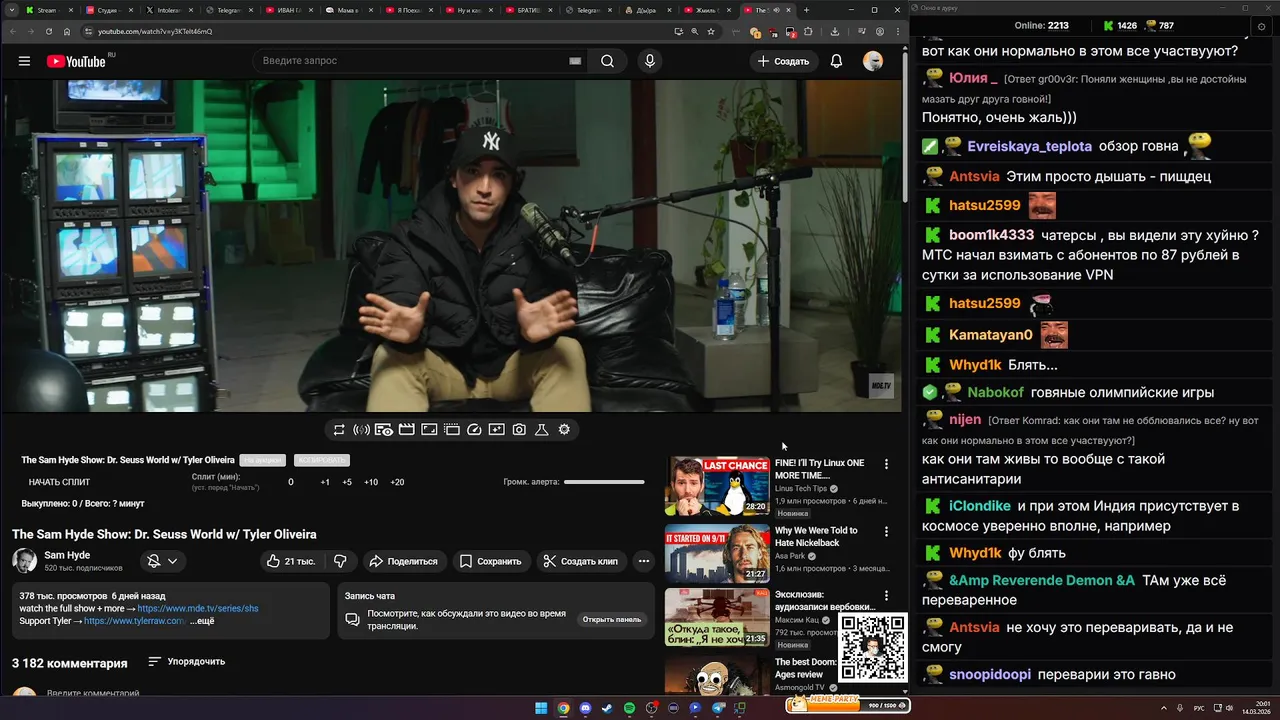Click the Открыть панель chat replay button
This screenshot has width=1280, height=720.
(x=612, y=619)
